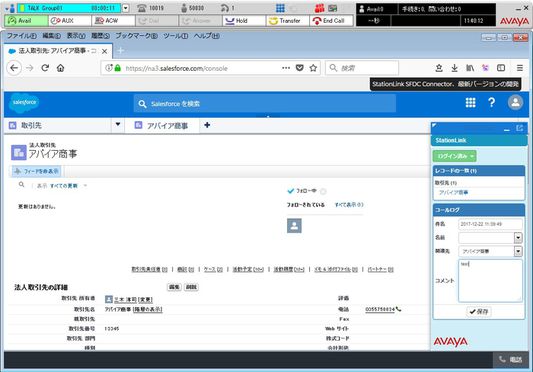Open Salesforce help question mark
The height and width of the screenshot is (372, 533).
click(492, 102)
